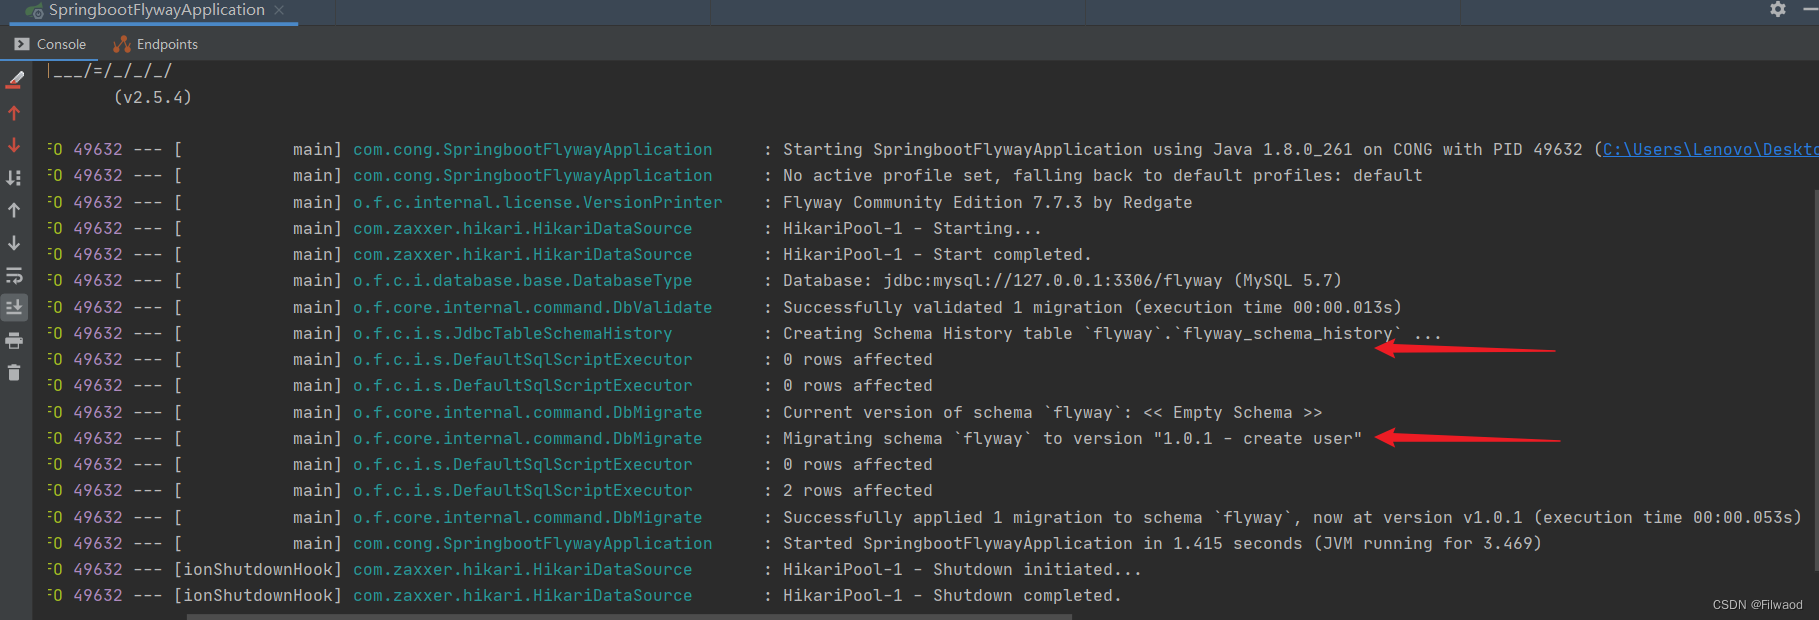Click 'o.f.core.internal.command.DbValidate' class name
1819x620 pixels.
tap(532, 307)
